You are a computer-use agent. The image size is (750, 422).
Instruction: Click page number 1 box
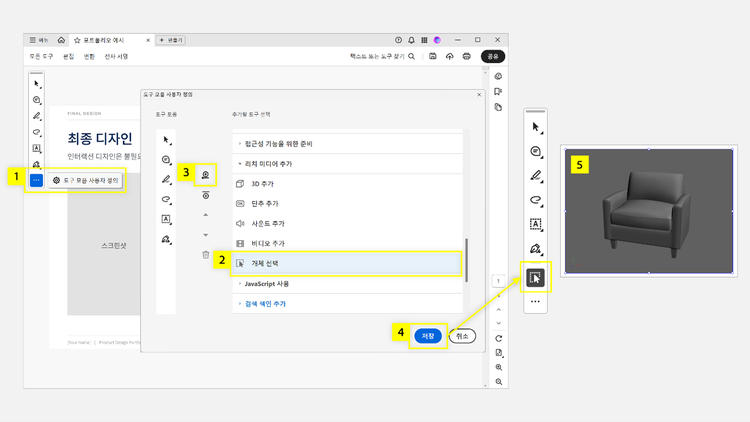tap(498, 281)
